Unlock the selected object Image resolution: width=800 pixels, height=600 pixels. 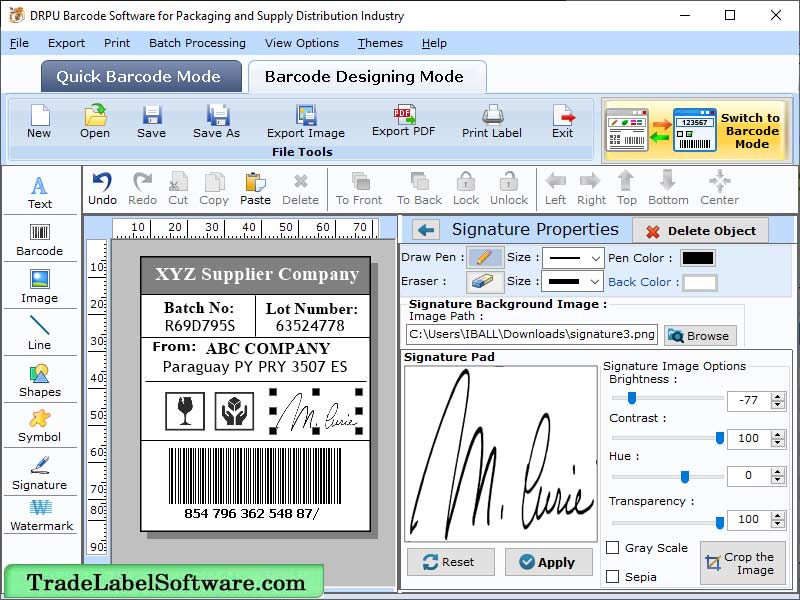[509, 188]
